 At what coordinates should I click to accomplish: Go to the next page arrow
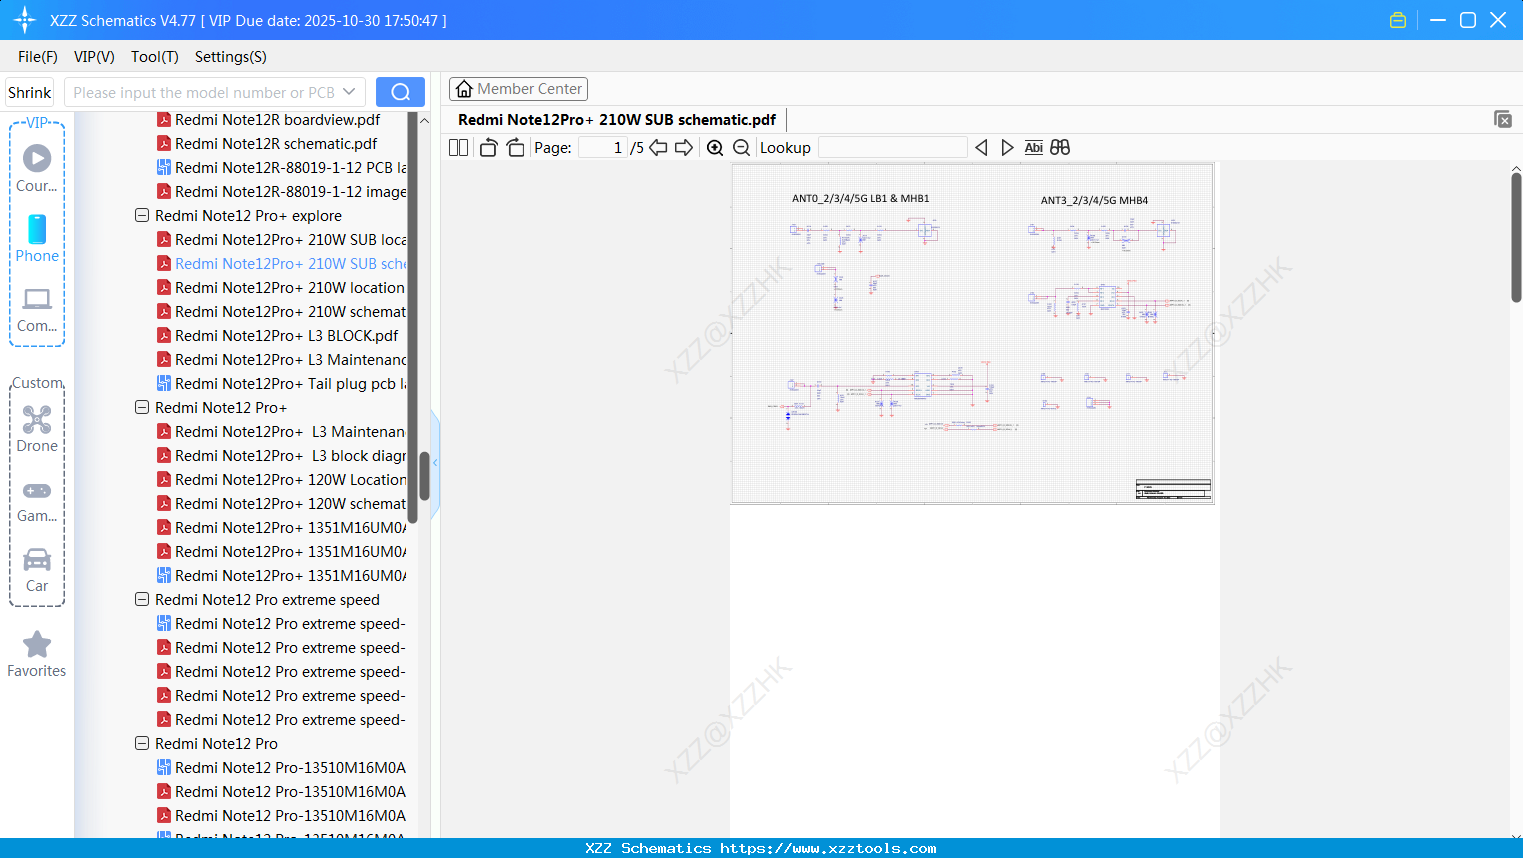684,148
